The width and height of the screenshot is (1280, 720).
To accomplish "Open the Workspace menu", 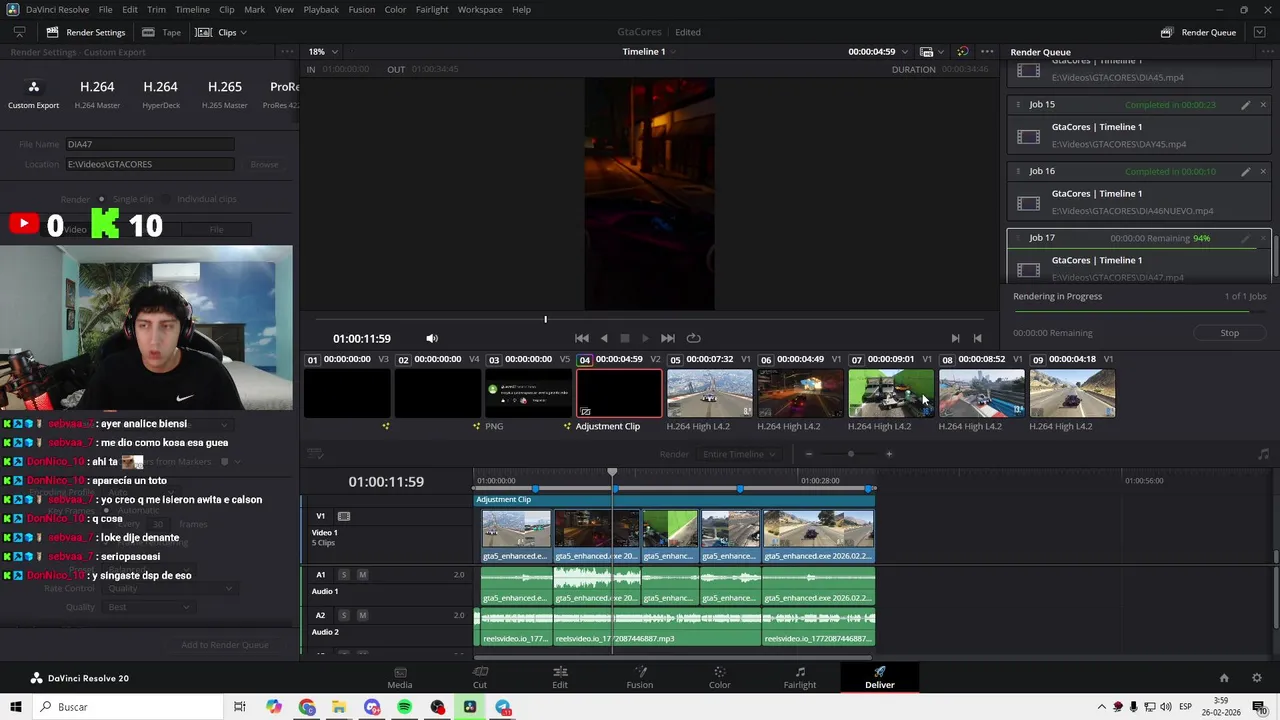I will tap(480, 9).
